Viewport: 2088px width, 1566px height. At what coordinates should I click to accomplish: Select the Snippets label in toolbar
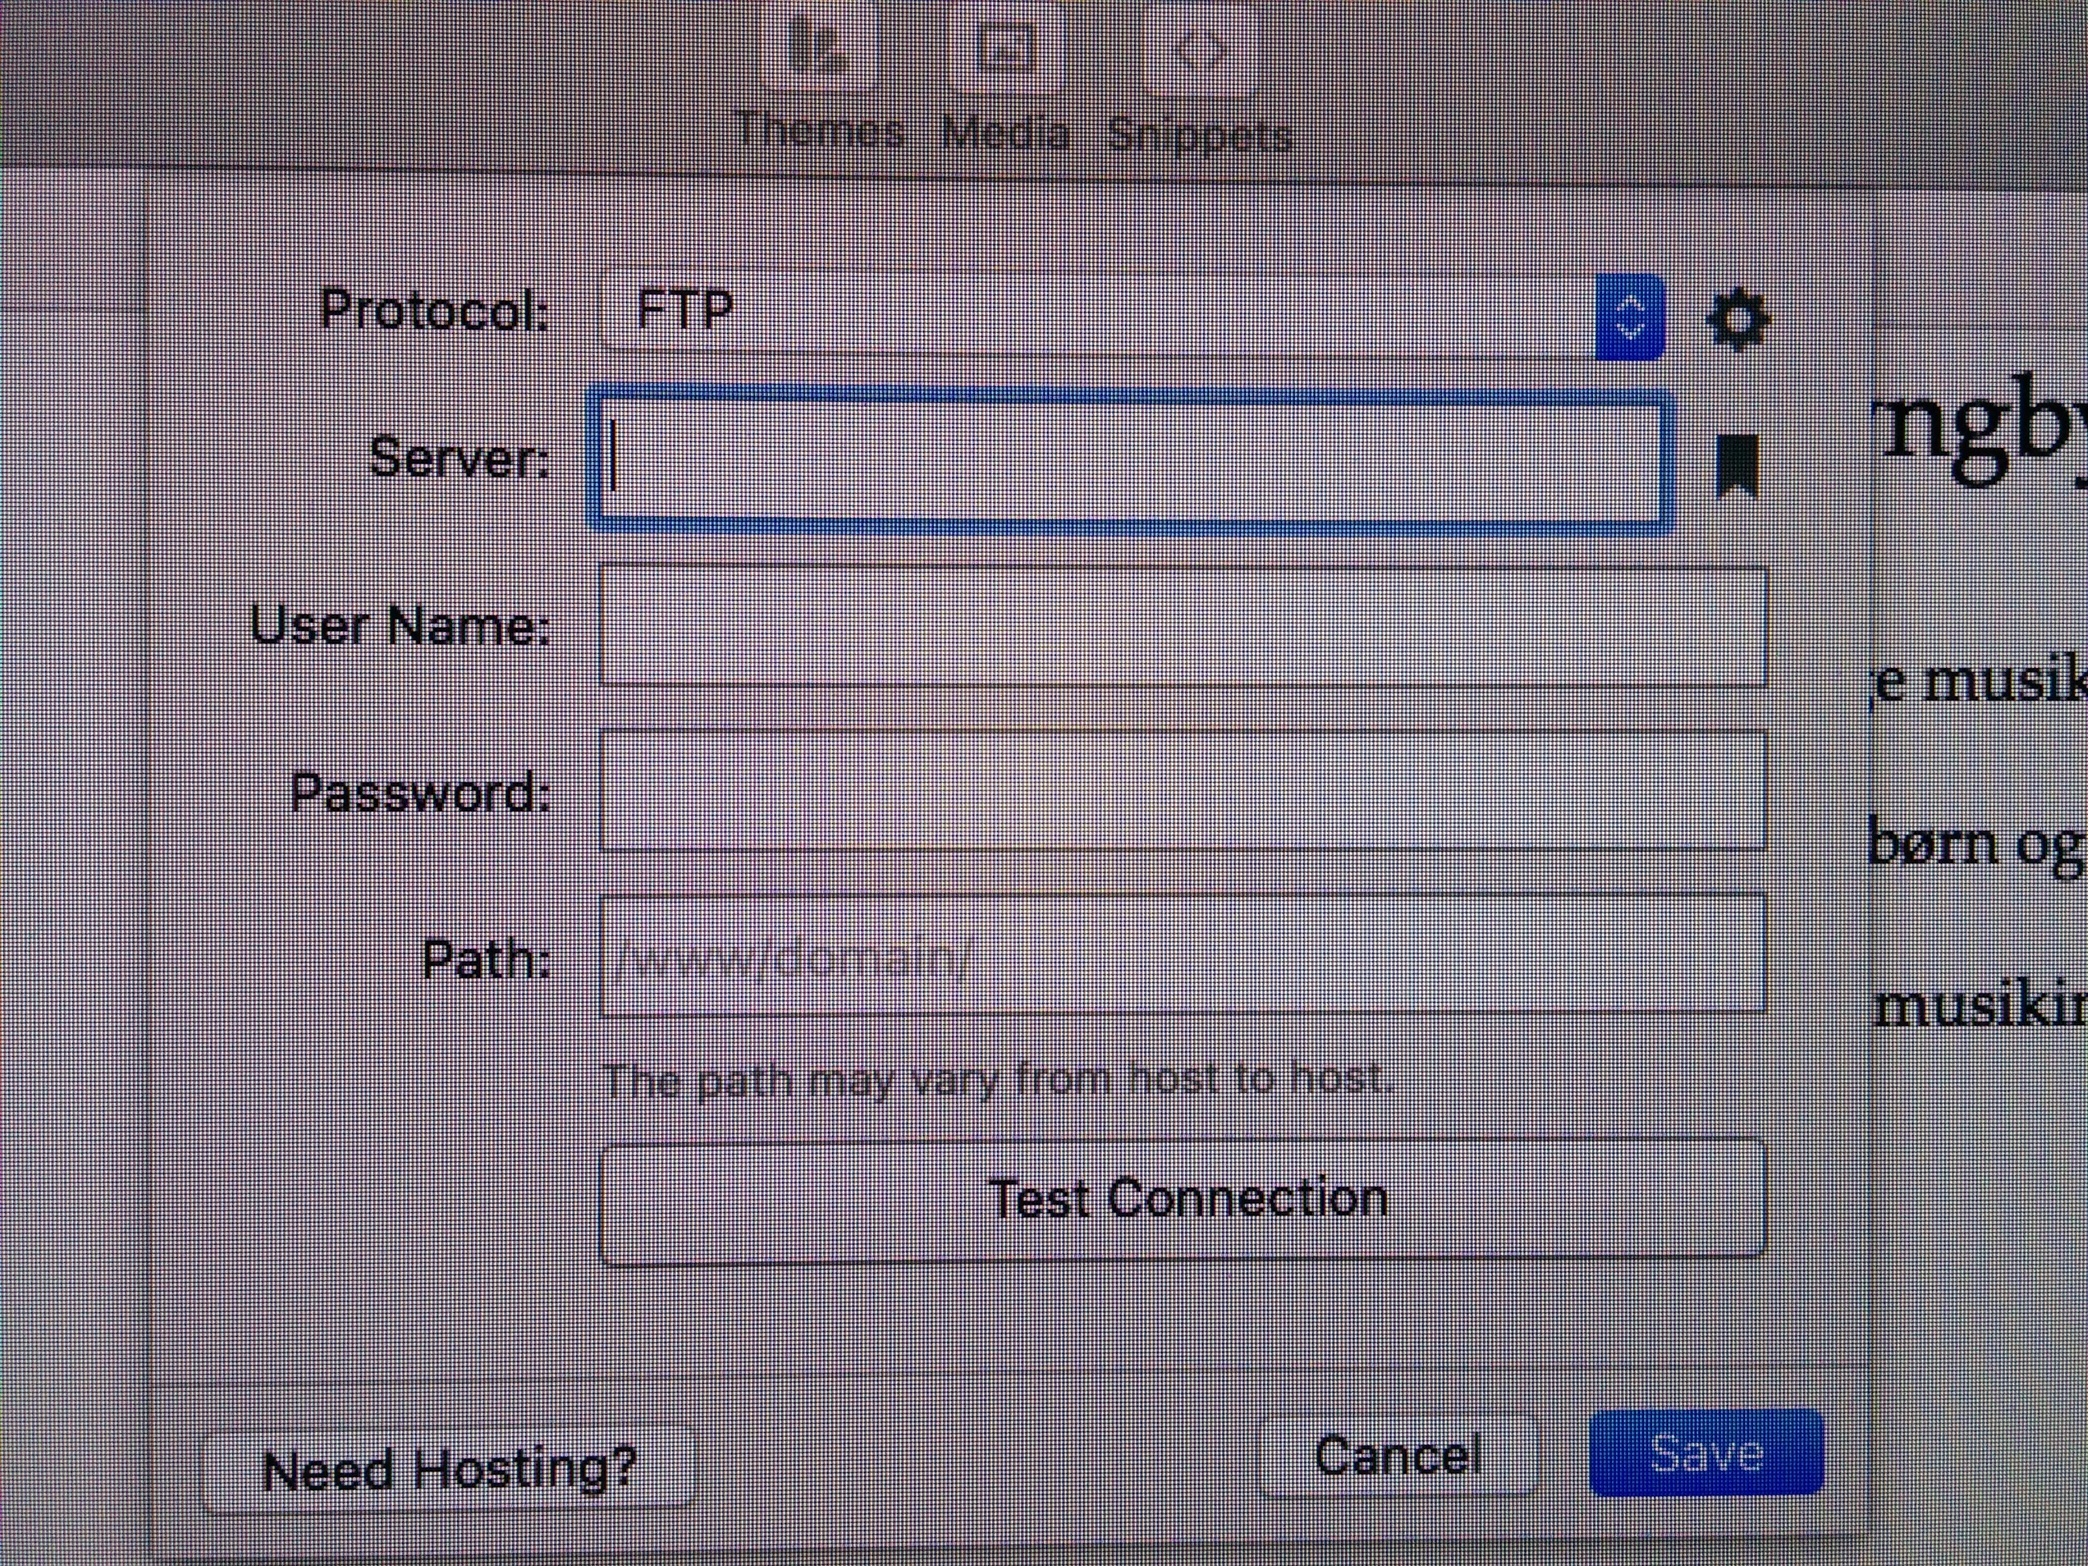(x=1200, y=134)
